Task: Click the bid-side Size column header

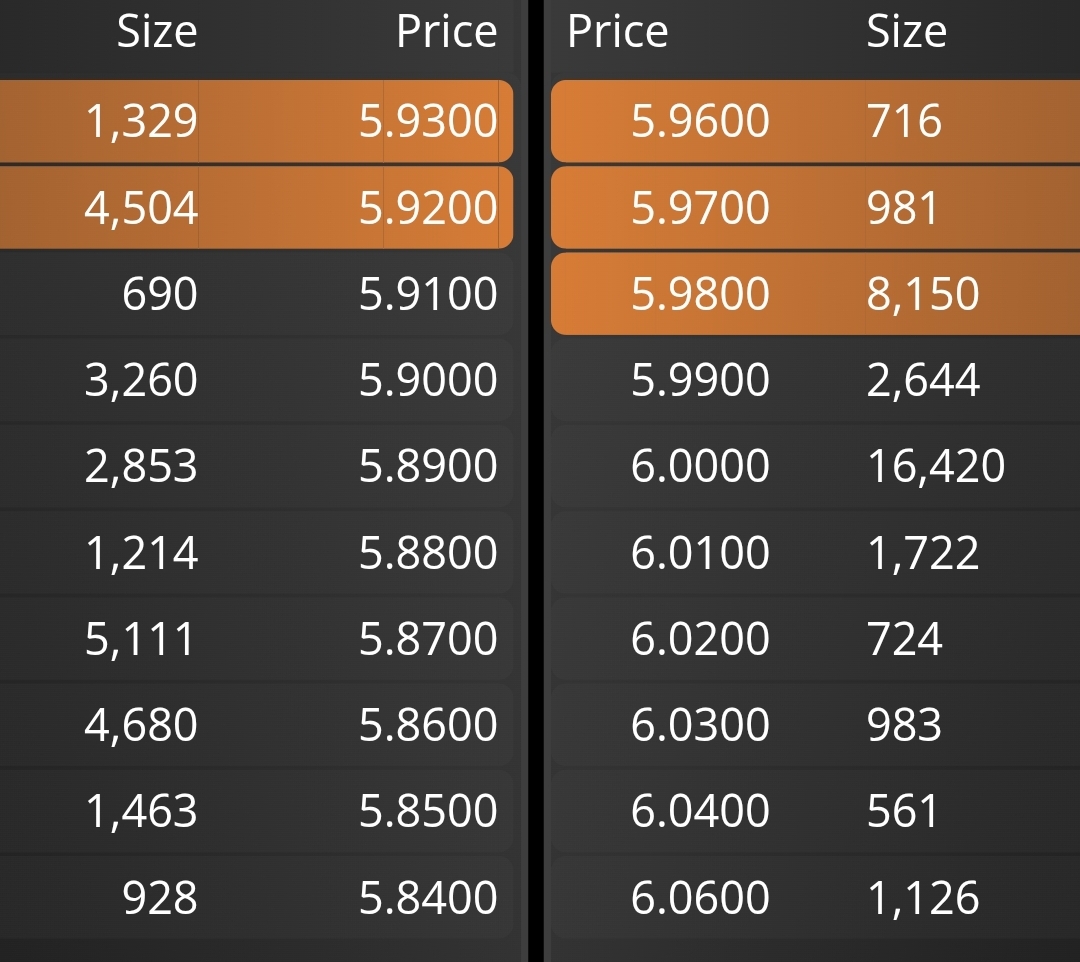Action: [157, 32]
